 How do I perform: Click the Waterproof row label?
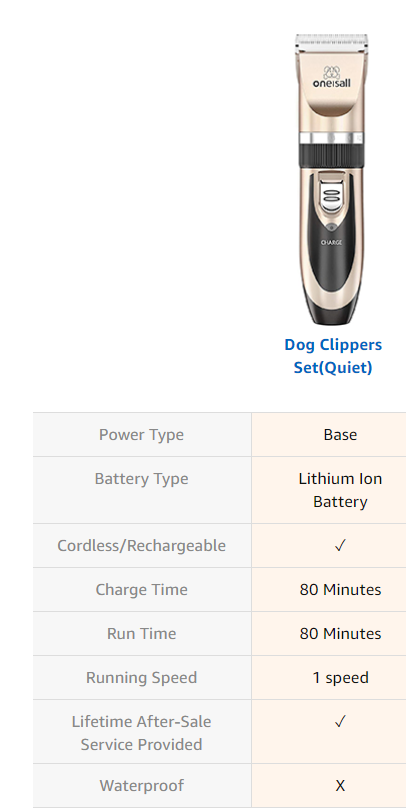141,786
